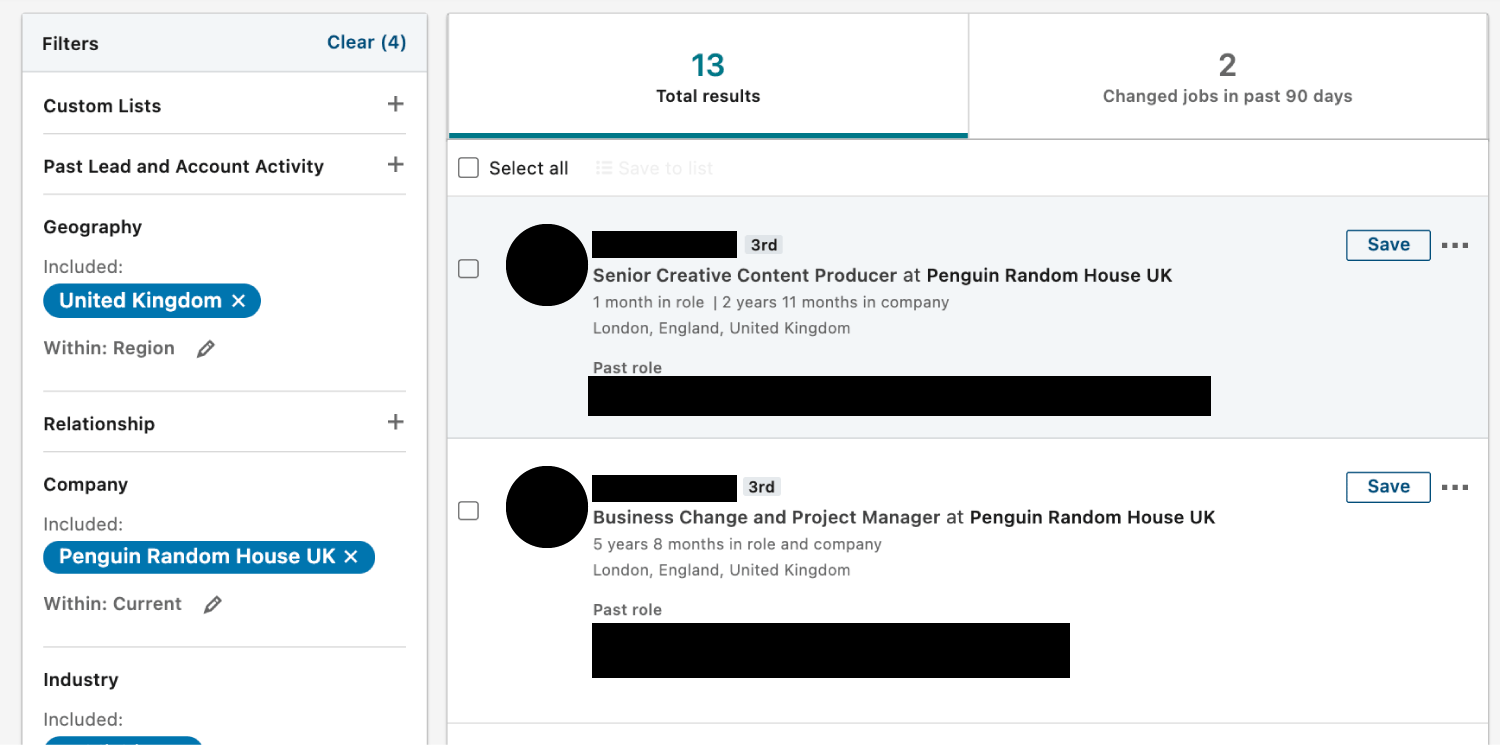Screen dimensions: 1500x752
Task: Expand the Relationship filter
Action: point(396,422)
